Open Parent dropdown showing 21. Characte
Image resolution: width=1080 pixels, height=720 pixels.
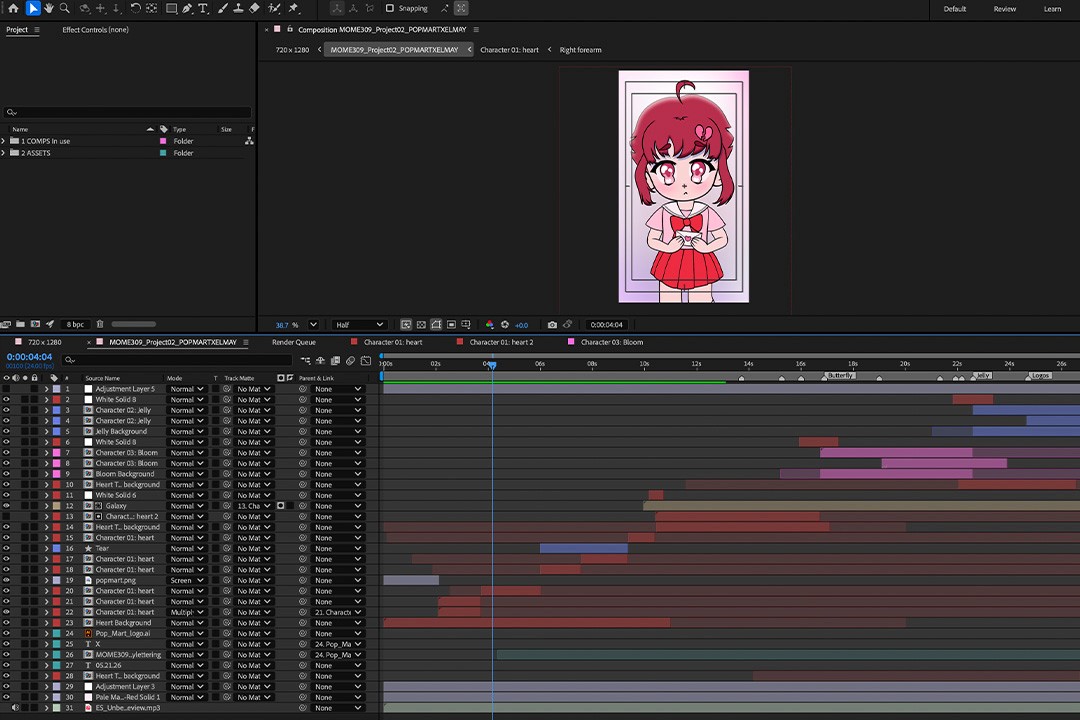point(338,612)
